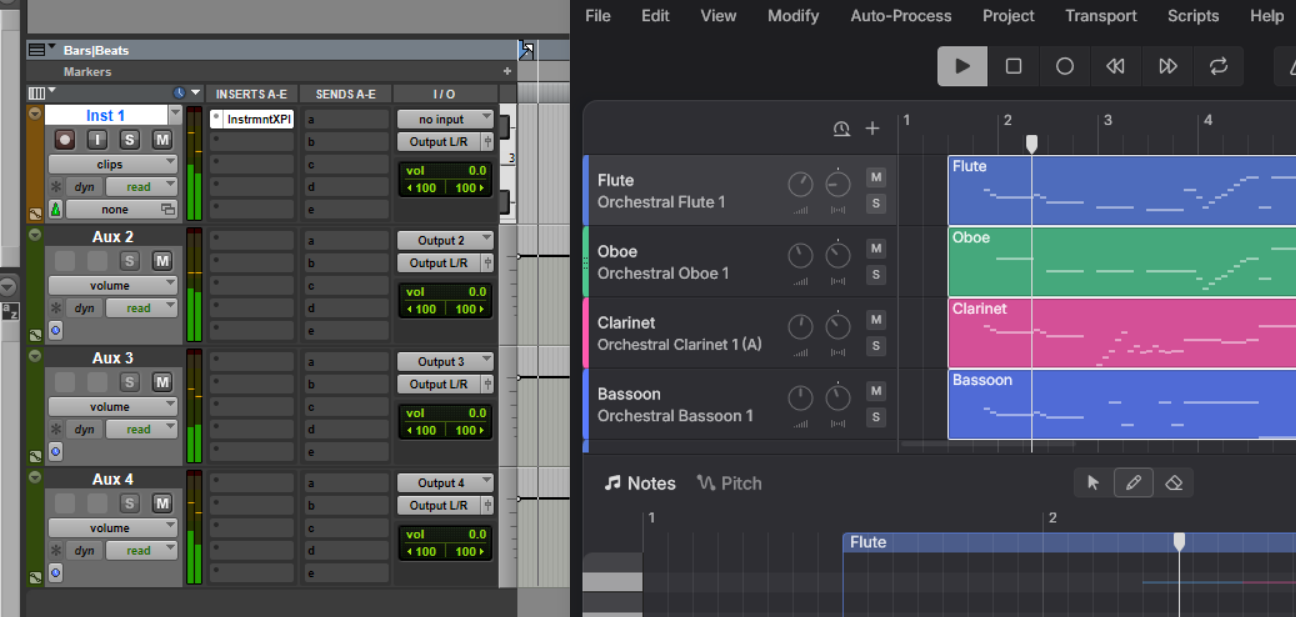The width and height of the screenshot is (1296, 617).
Task: Solo the Aux 2 track
Action: (x=129, y=261)
